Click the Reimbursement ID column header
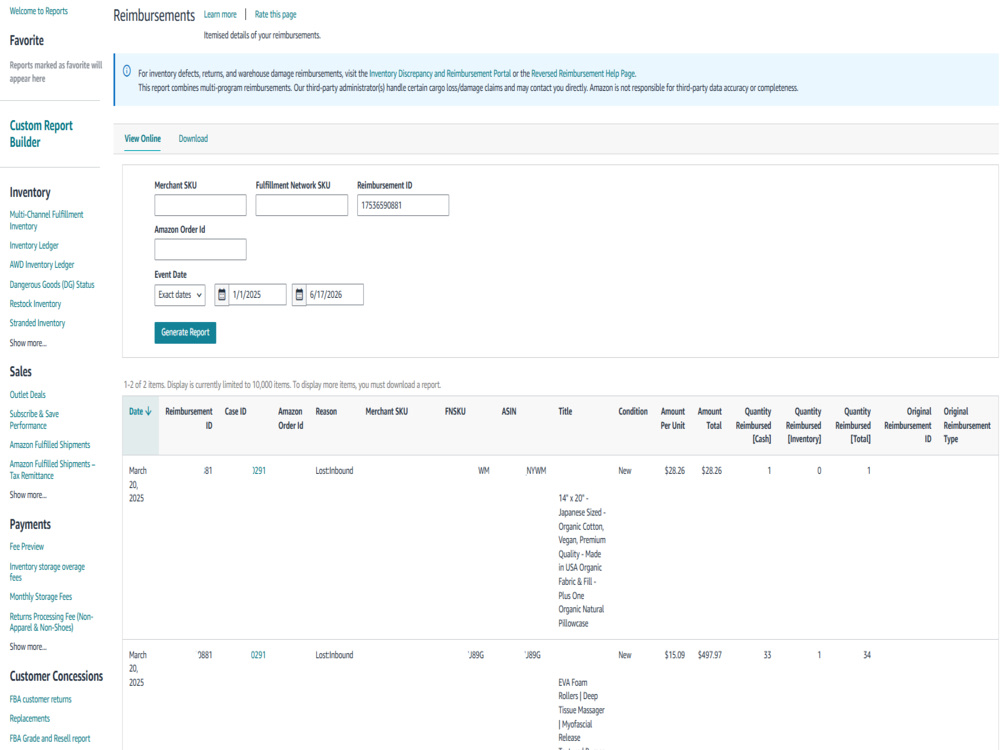 (x=189, y=418)
